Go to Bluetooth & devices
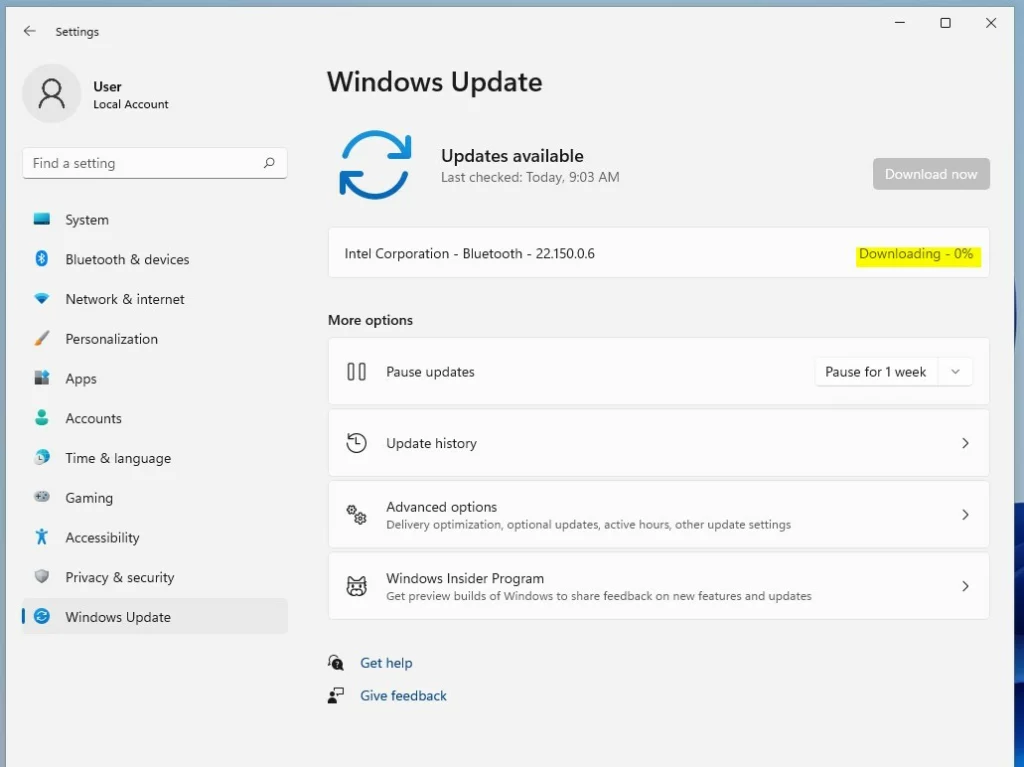The image size is (1024, 767). pyautogui.click(x=155, y=259)
